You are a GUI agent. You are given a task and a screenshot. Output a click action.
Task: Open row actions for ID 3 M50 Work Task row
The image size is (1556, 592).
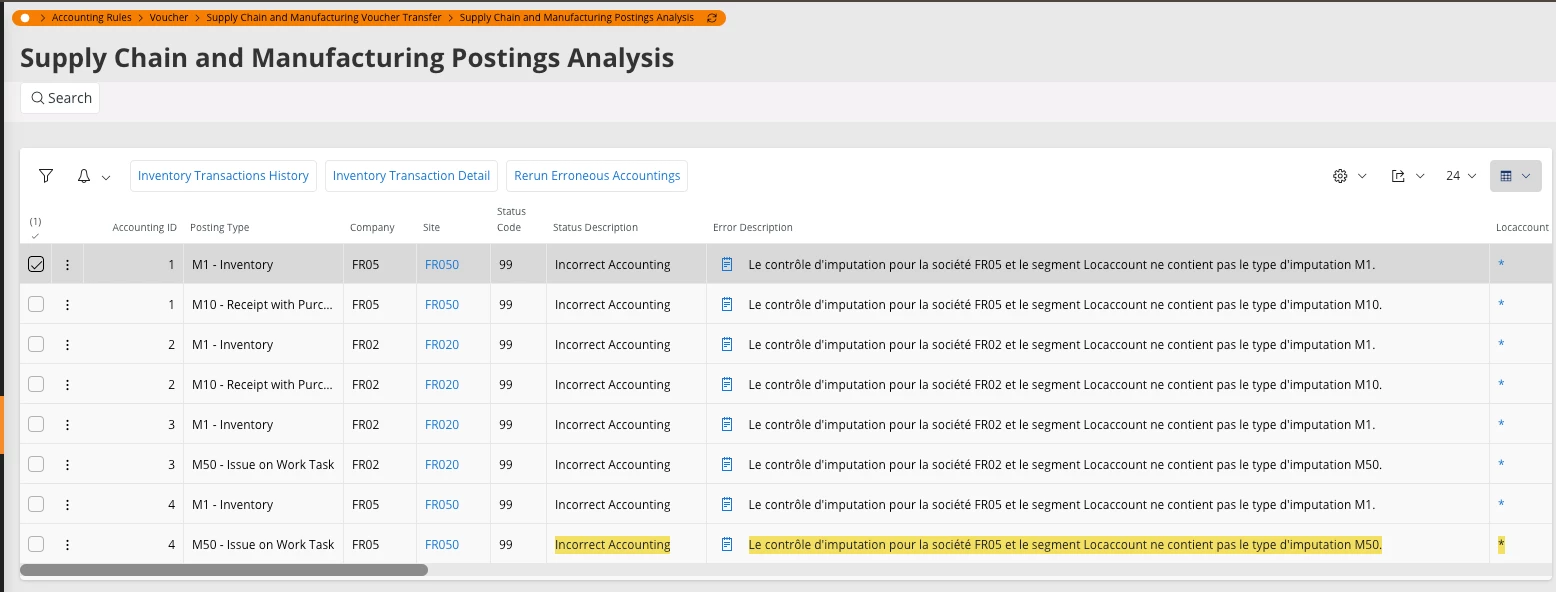click(x=67, y=465)
